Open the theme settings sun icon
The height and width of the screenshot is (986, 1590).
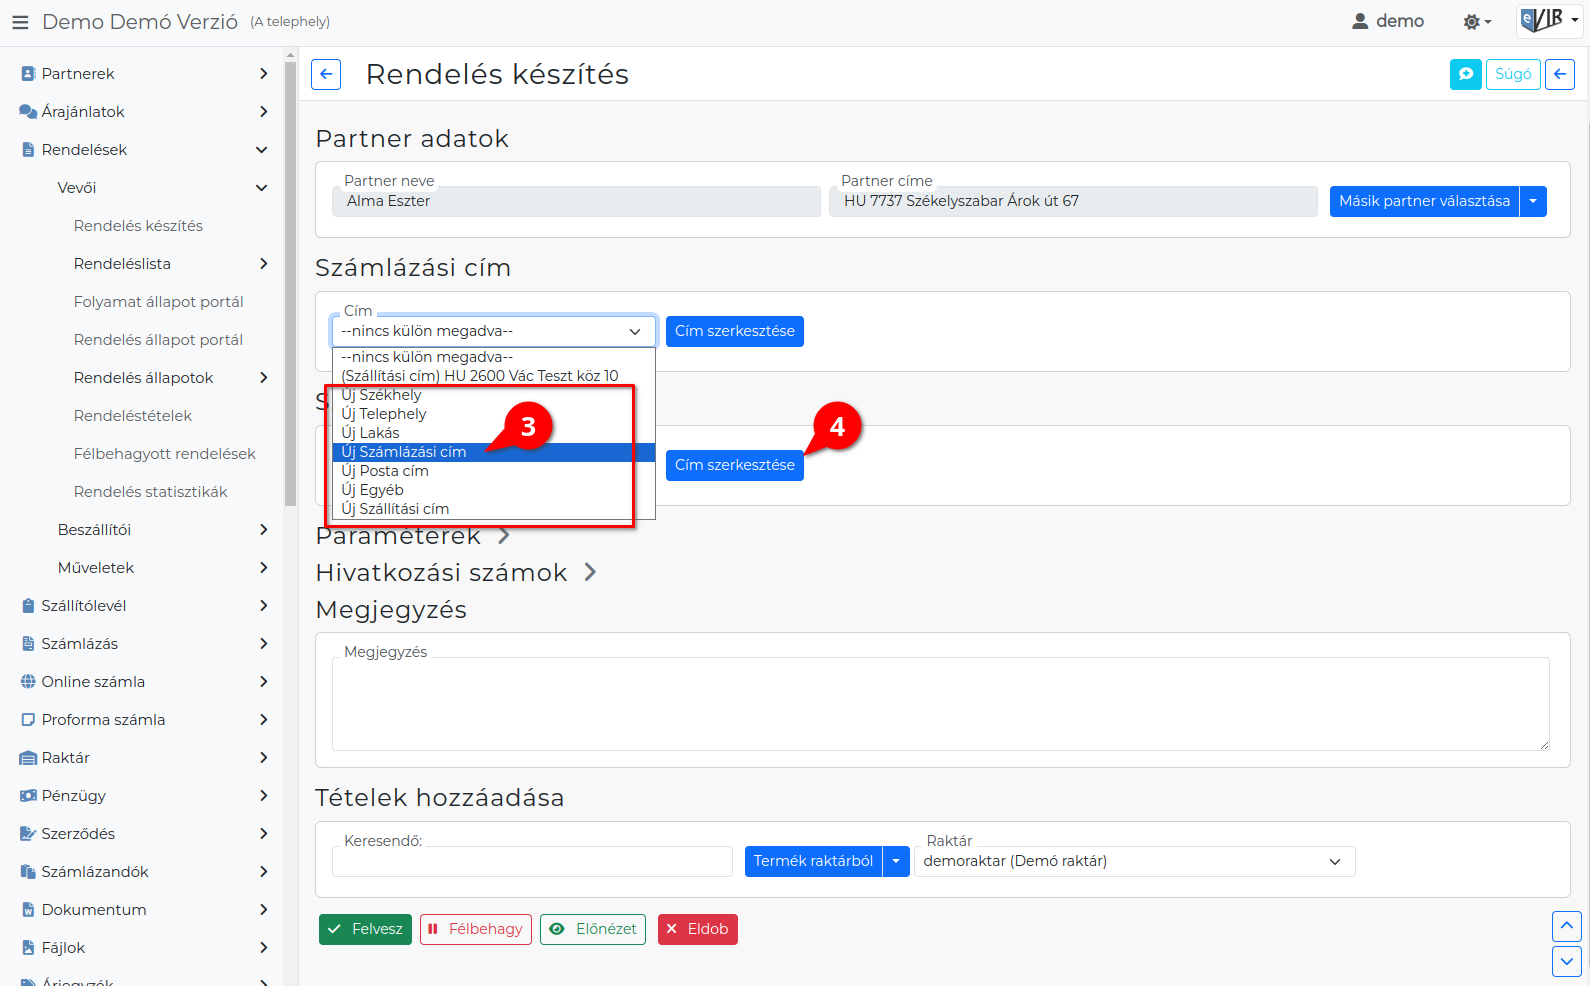[1477, 22]
